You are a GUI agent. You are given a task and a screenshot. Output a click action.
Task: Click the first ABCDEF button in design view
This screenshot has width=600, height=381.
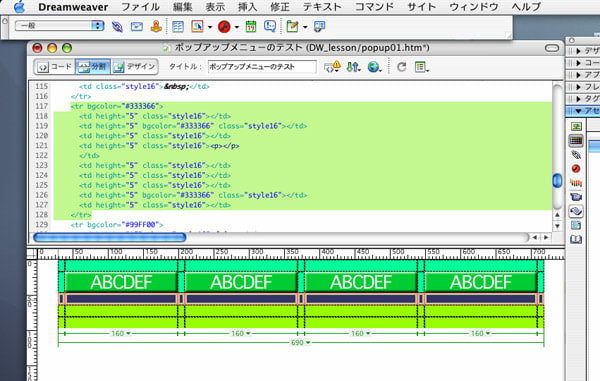(121, 282)
